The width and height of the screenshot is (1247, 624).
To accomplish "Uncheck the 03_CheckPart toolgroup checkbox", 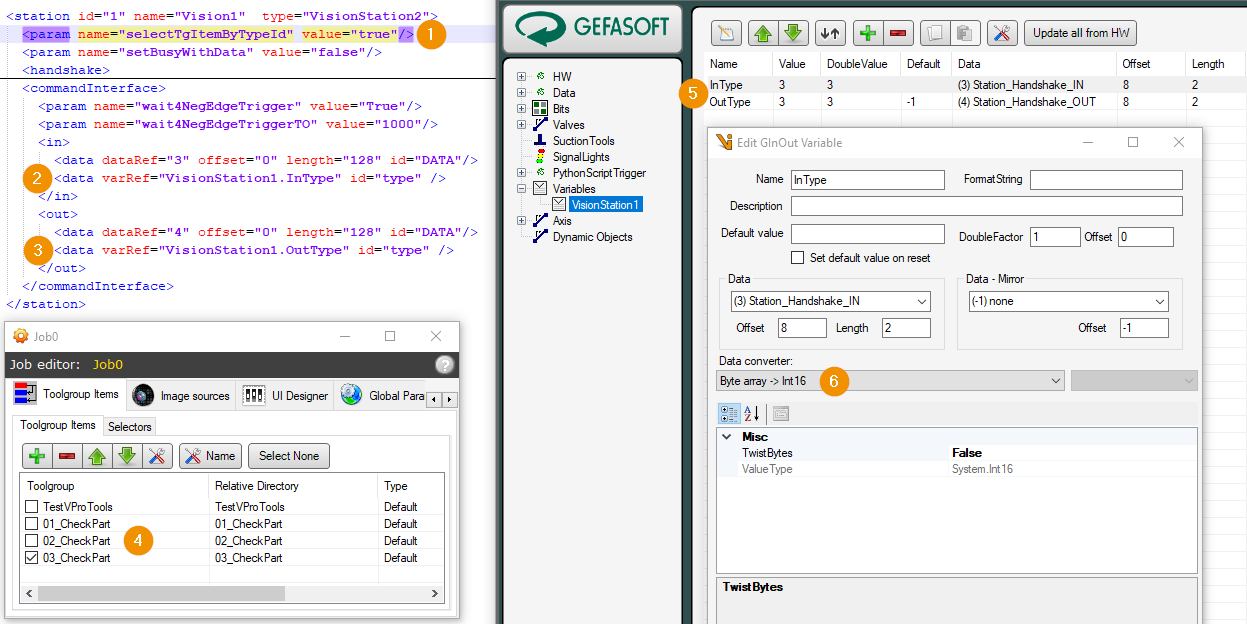I will [32, 558].
